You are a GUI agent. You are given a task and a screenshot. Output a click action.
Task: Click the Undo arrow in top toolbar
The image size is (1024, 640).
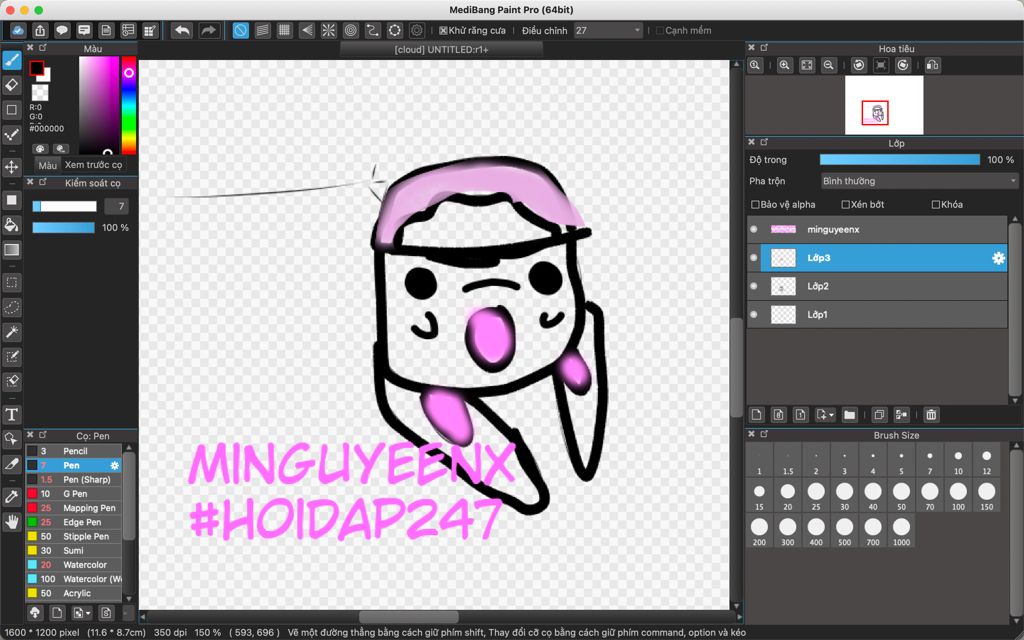point(182,30)
